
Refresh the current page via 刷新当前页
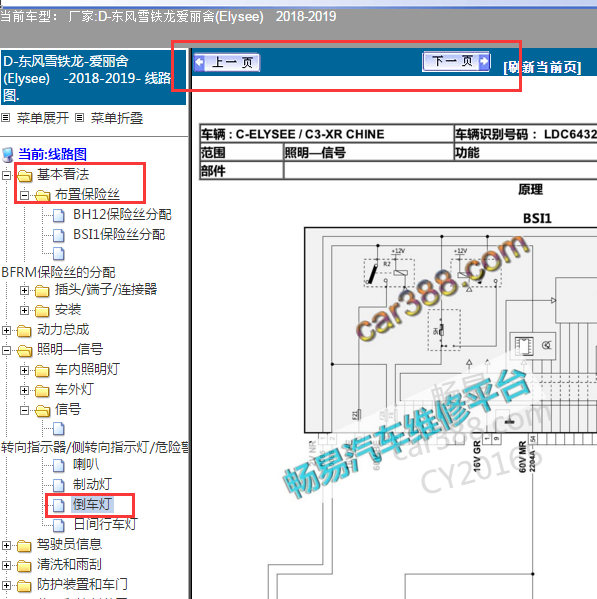pyautogui.click(x=542, y=67)
